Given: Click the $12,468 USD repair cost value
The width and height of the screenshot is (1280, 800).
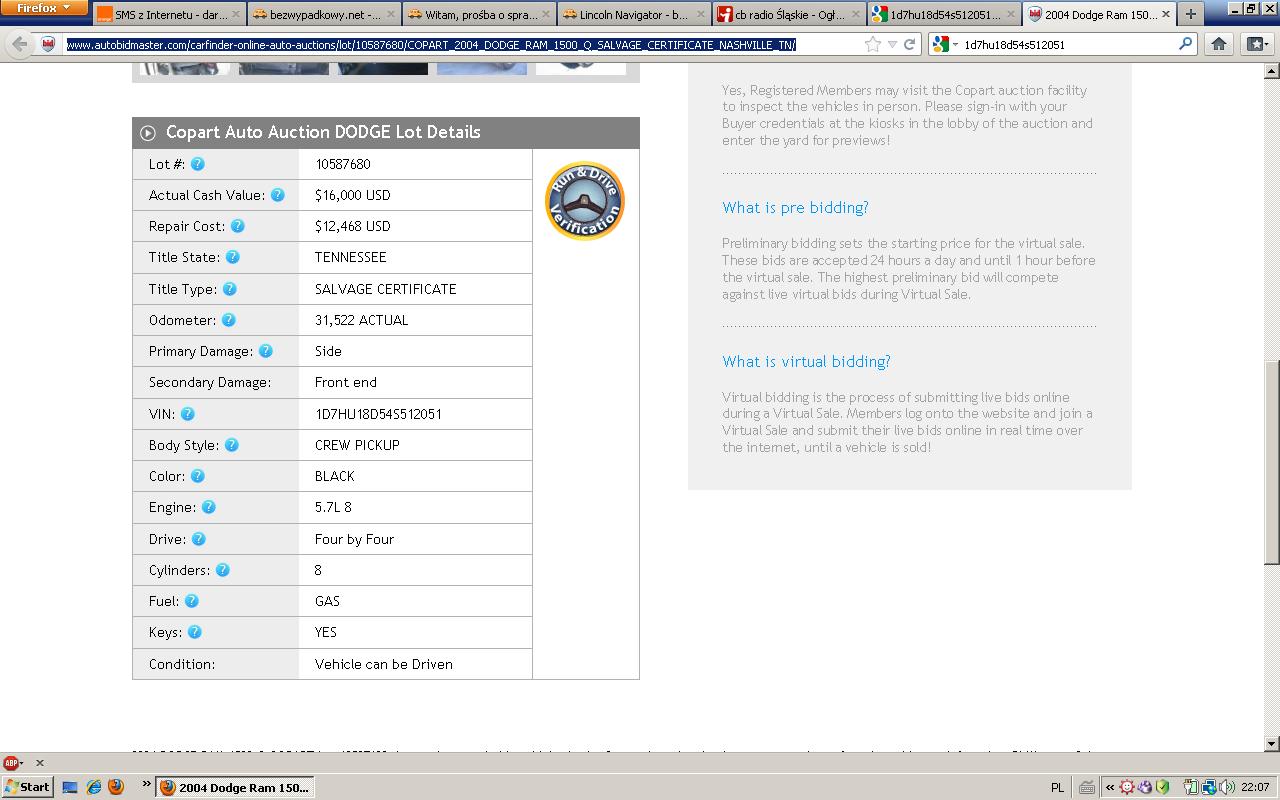Looking at the screenshot, I should (353, 226).
